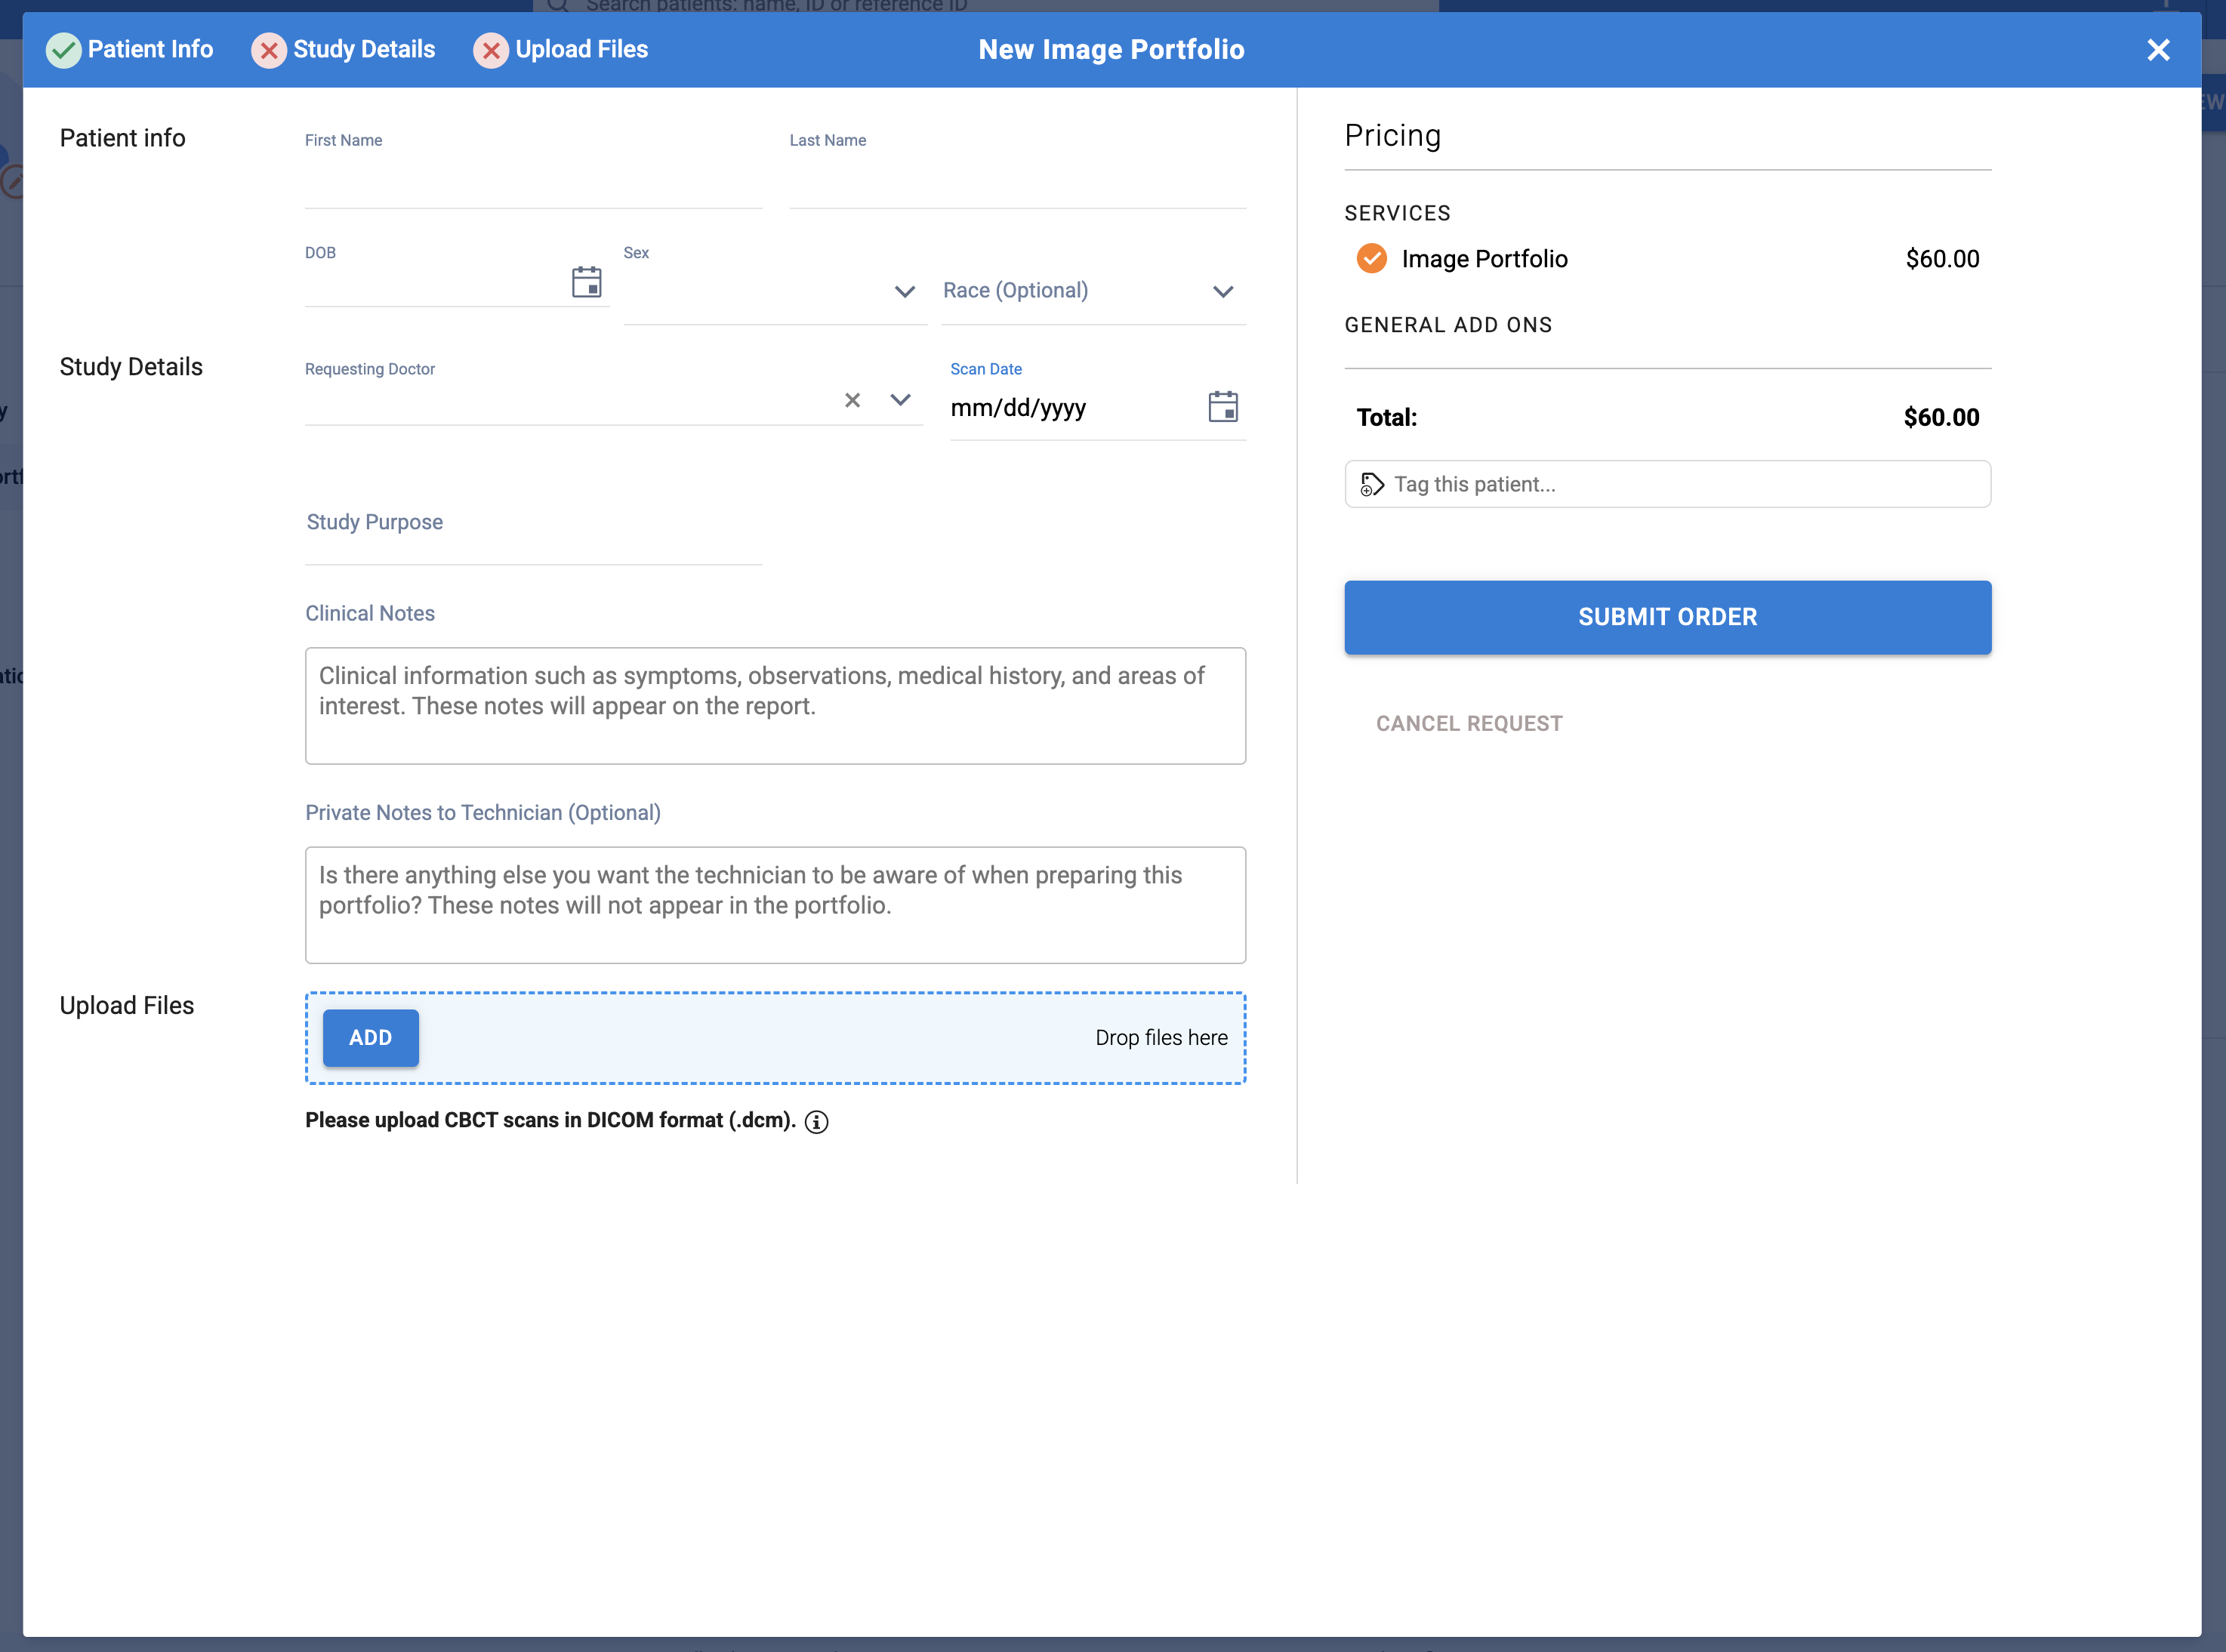Viewport: 2226px width, 1652px height.
Task: Click the Submit Order button
Action: pyautogui.click(x=1666, y=617)
